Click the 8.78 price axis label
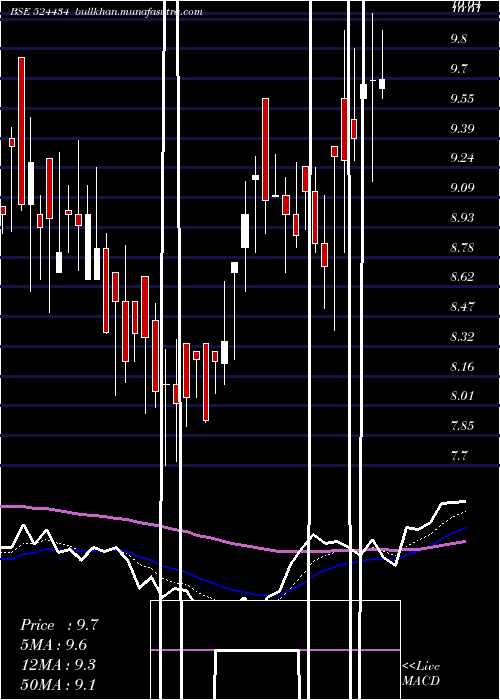The image size is (500, 700). click(462, 247)
